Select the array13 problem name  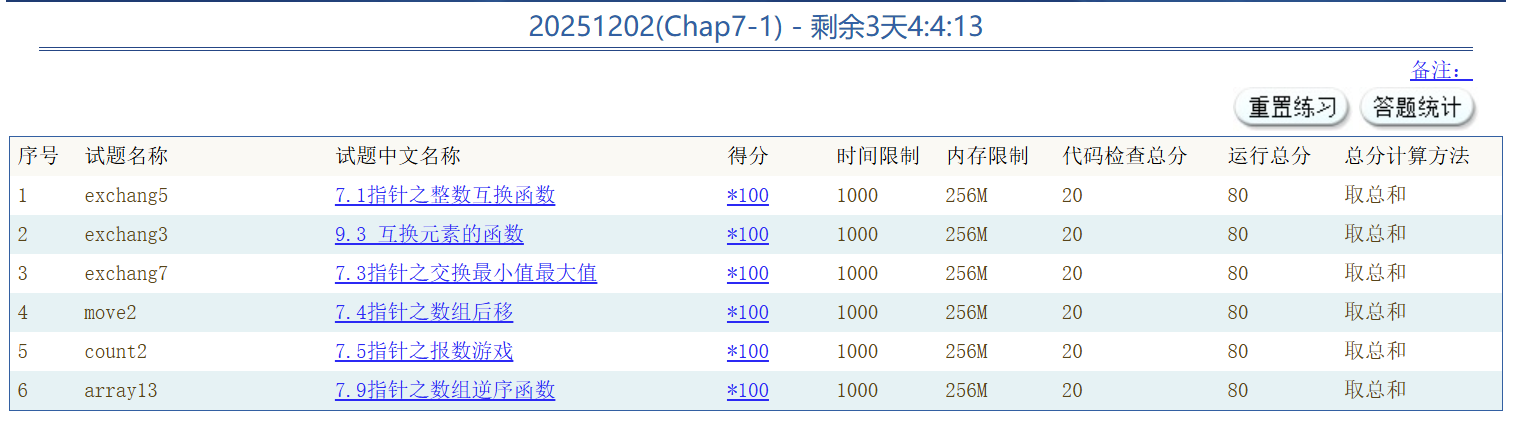tap(121, 390)
